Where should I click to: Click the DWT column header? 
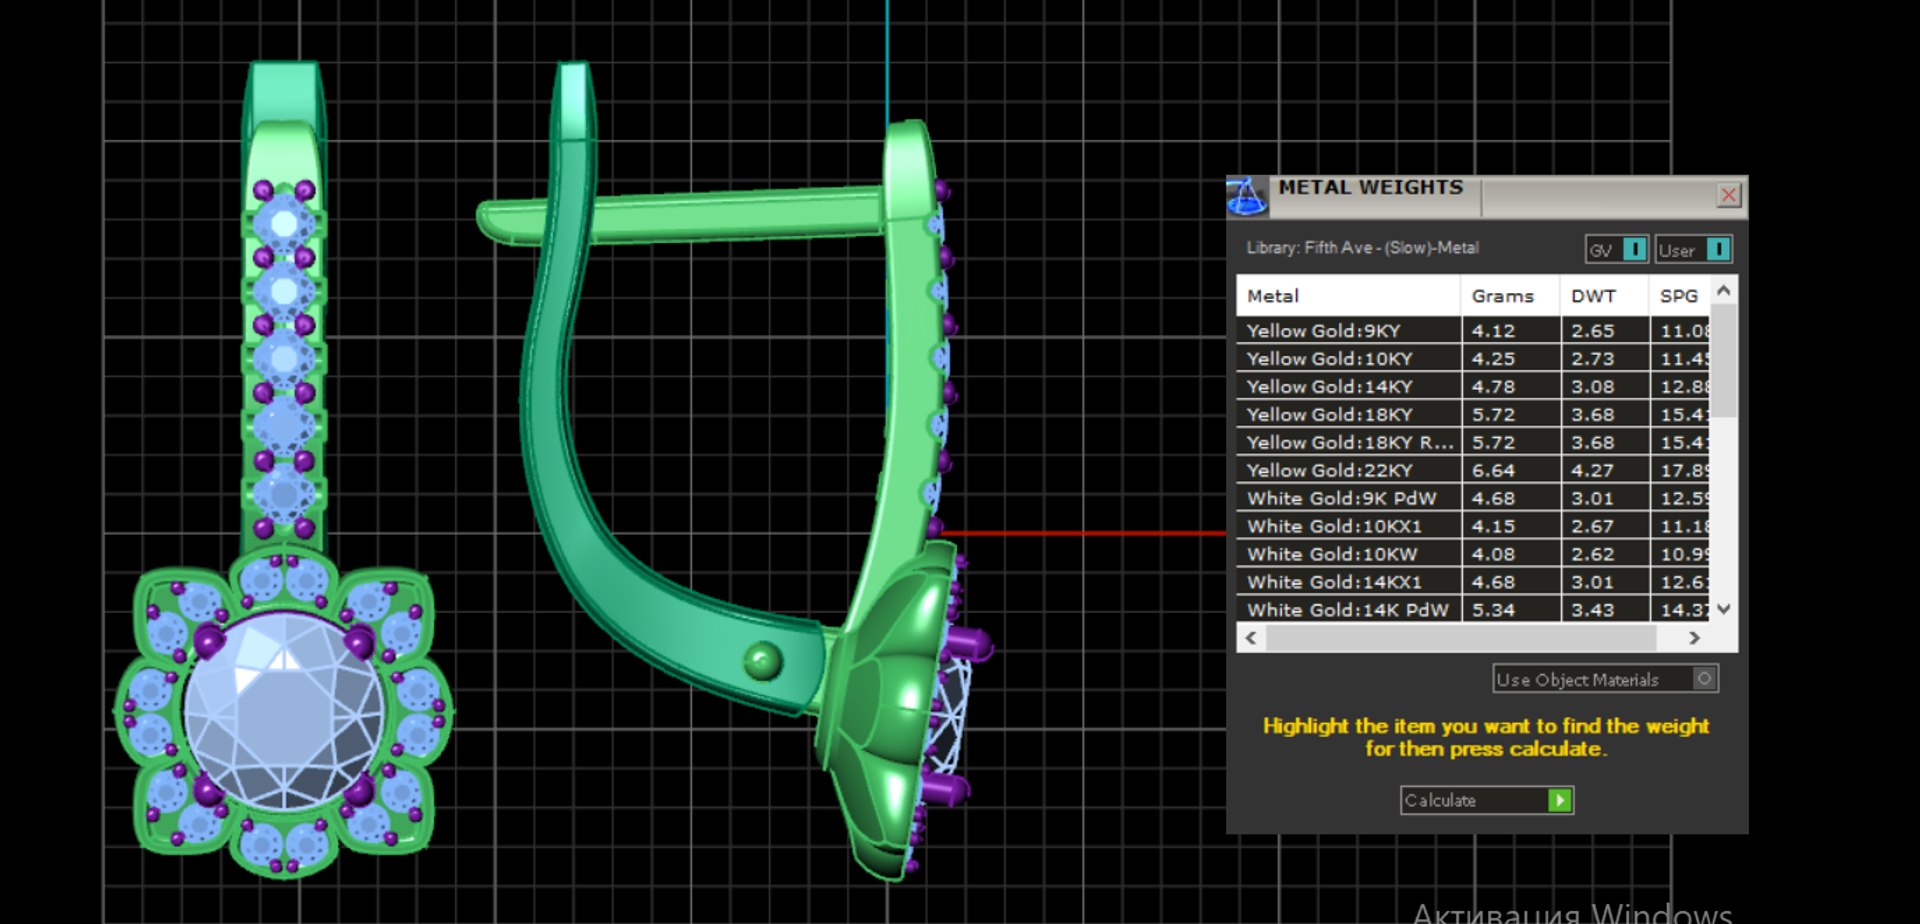(1604, 296)
